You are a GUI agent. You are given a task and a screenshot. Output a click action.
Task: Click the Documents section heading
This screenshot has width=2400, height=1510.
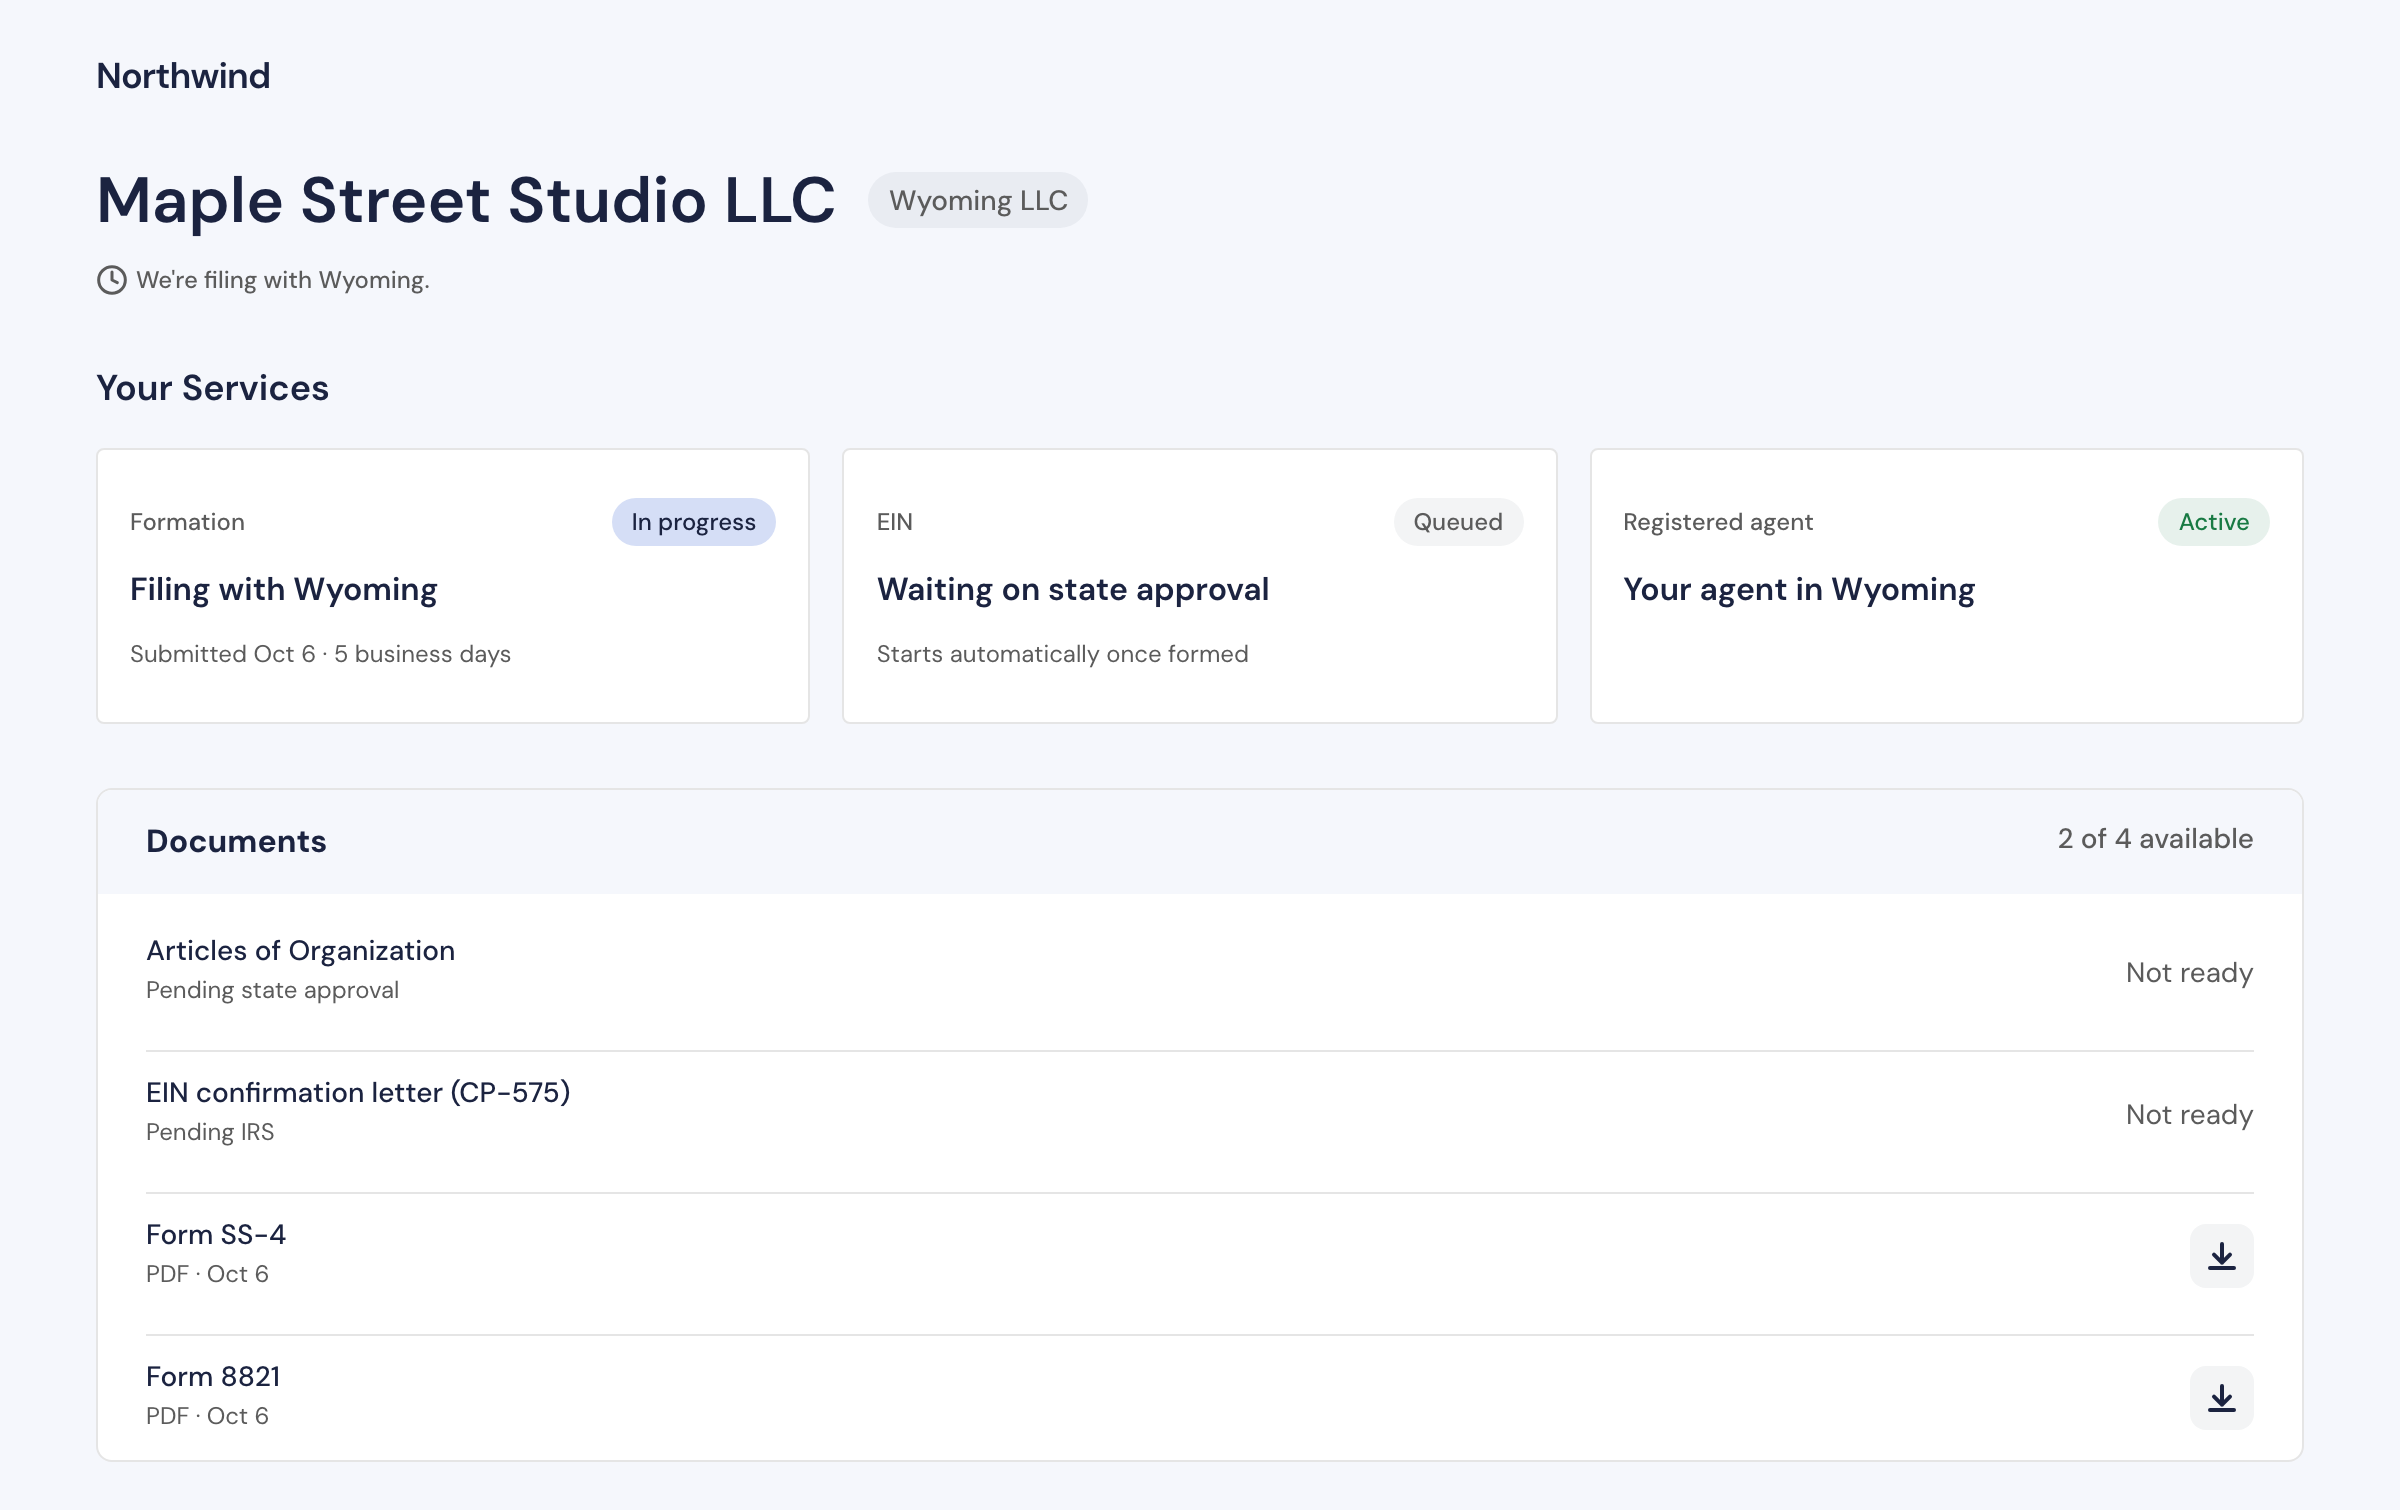[x=236, y=841]
